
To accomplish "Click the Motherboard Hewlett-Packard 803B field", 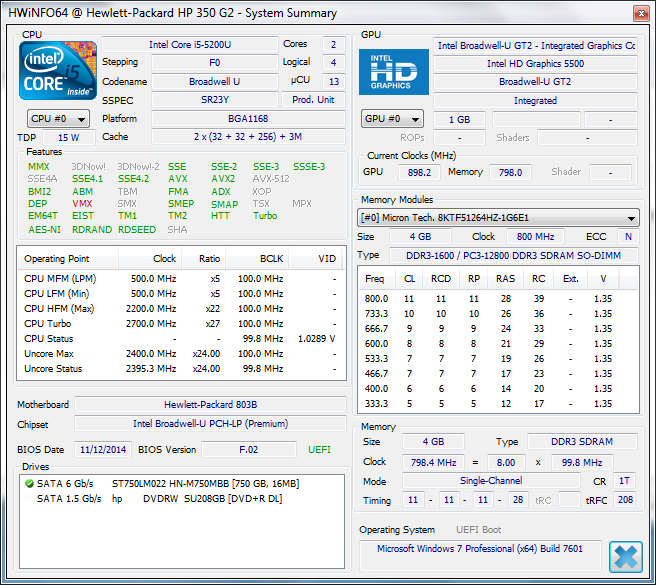I will [x=210, y=405].
